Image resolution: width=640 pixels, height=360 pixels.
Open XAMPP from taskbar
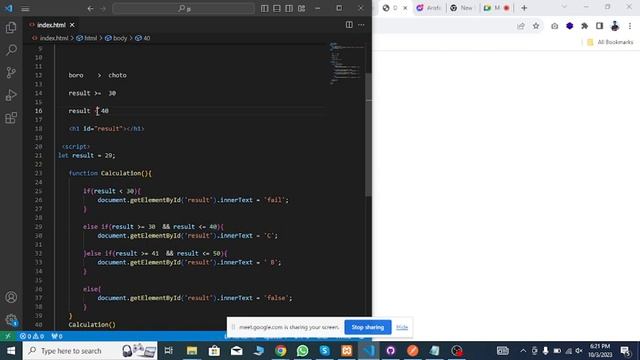click(347, 351)
